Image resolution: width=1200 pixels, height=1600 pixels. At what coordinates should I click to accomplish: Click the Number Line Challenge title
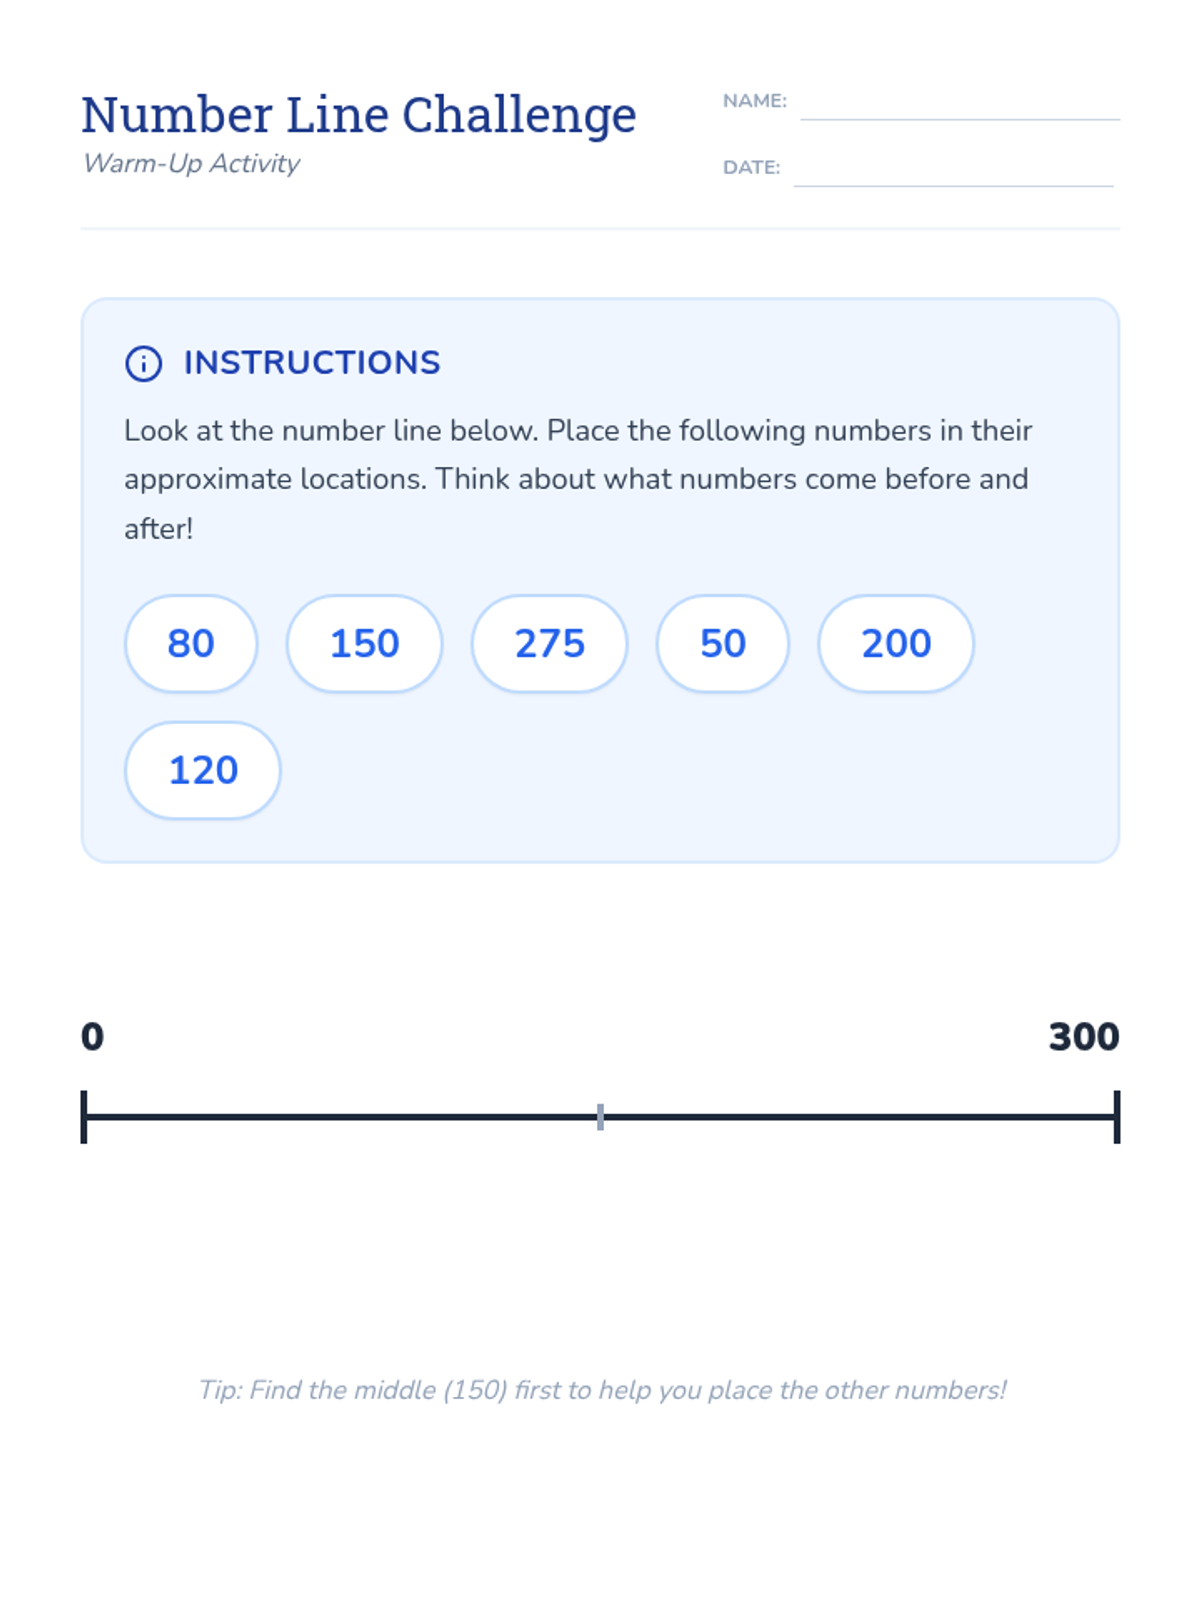[359, 115]
